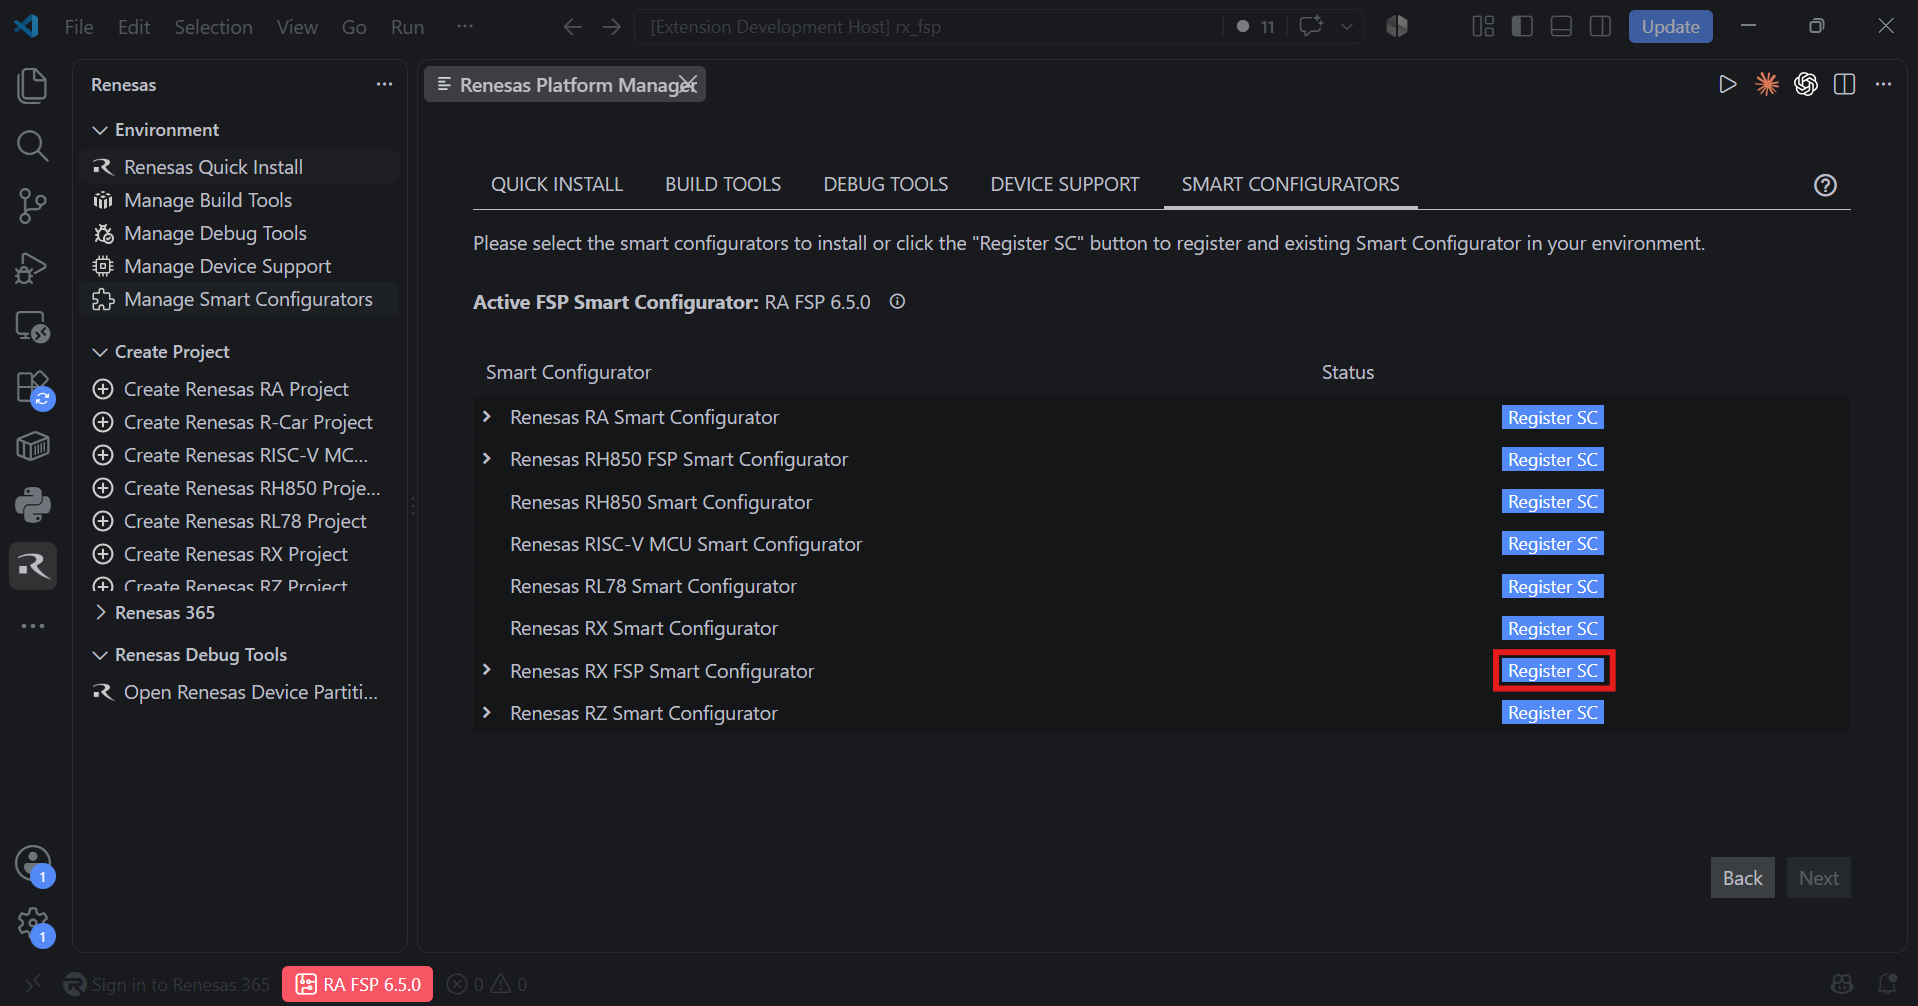
Task: Switch to QUICK INSTALL tab
Action: [x=557, y=184]
